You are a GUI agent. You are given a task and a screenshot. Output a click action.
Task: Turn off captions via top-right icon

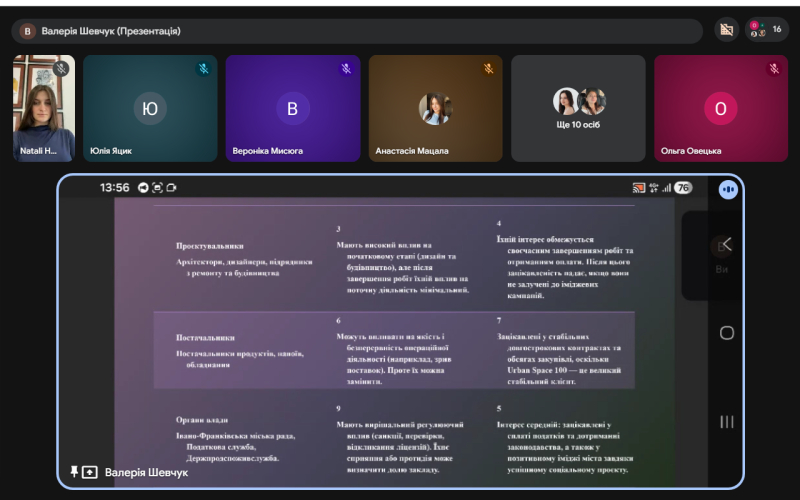pos(727,30)
